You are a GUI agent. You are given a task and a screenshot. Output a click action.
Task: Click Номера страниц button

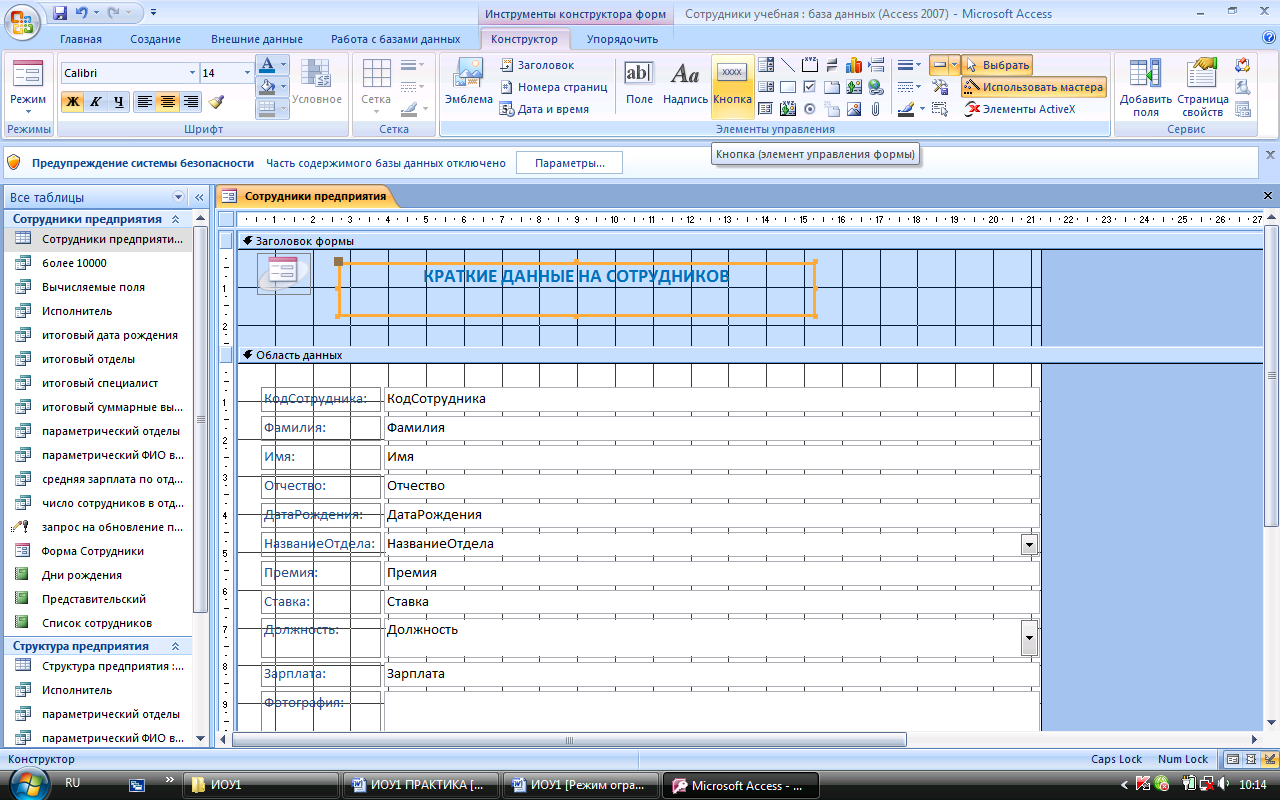553,87
